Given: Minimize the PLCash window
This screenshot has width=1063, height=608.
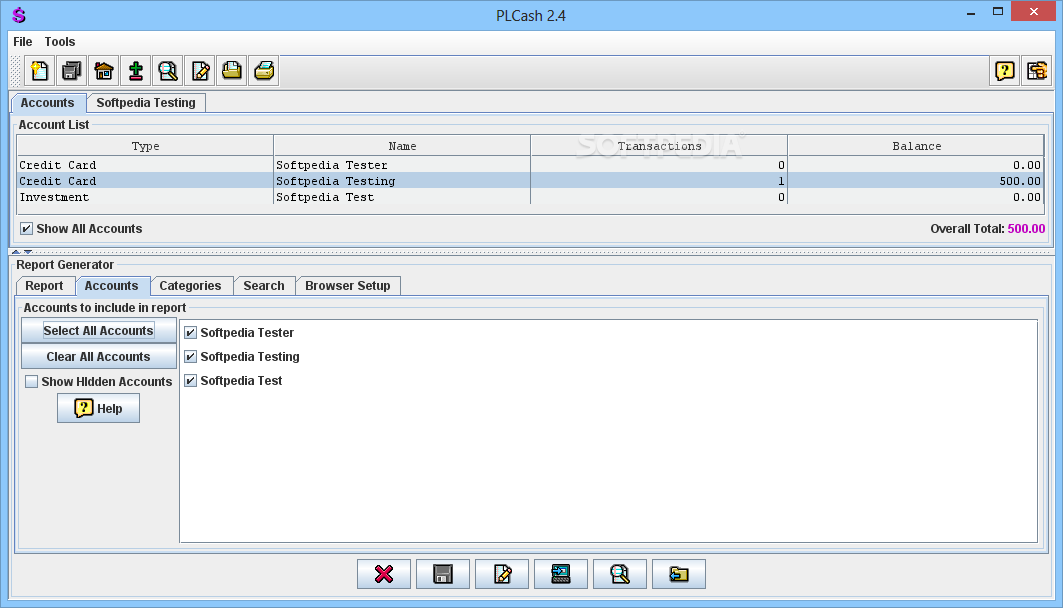Looking at the screenshot, I should tap(971, 12).
